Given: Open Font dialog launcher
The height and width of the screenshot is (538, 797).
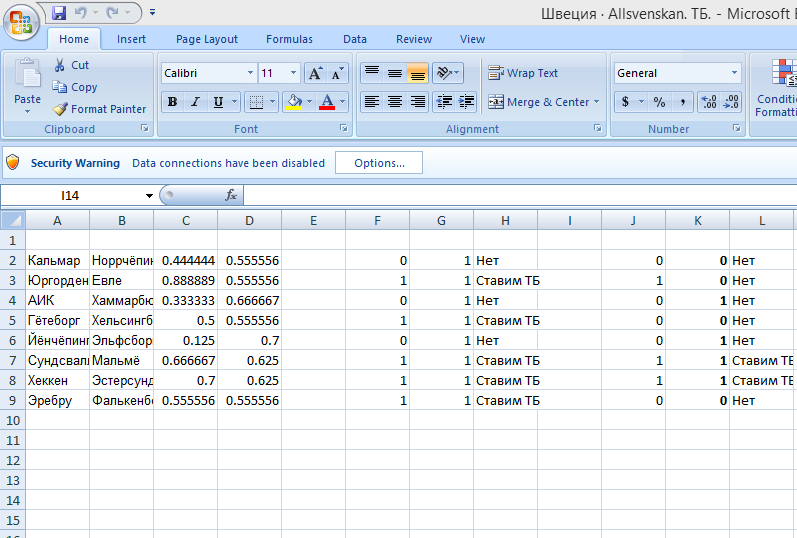Looking at the screenshot, I should click(344, 129).
